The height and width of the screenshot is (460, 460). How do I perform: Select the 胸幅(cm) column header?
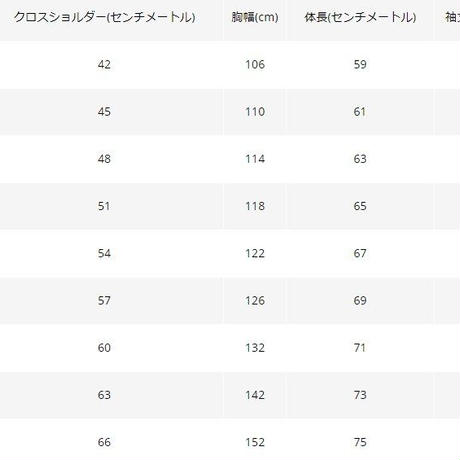tap(255, 17)
